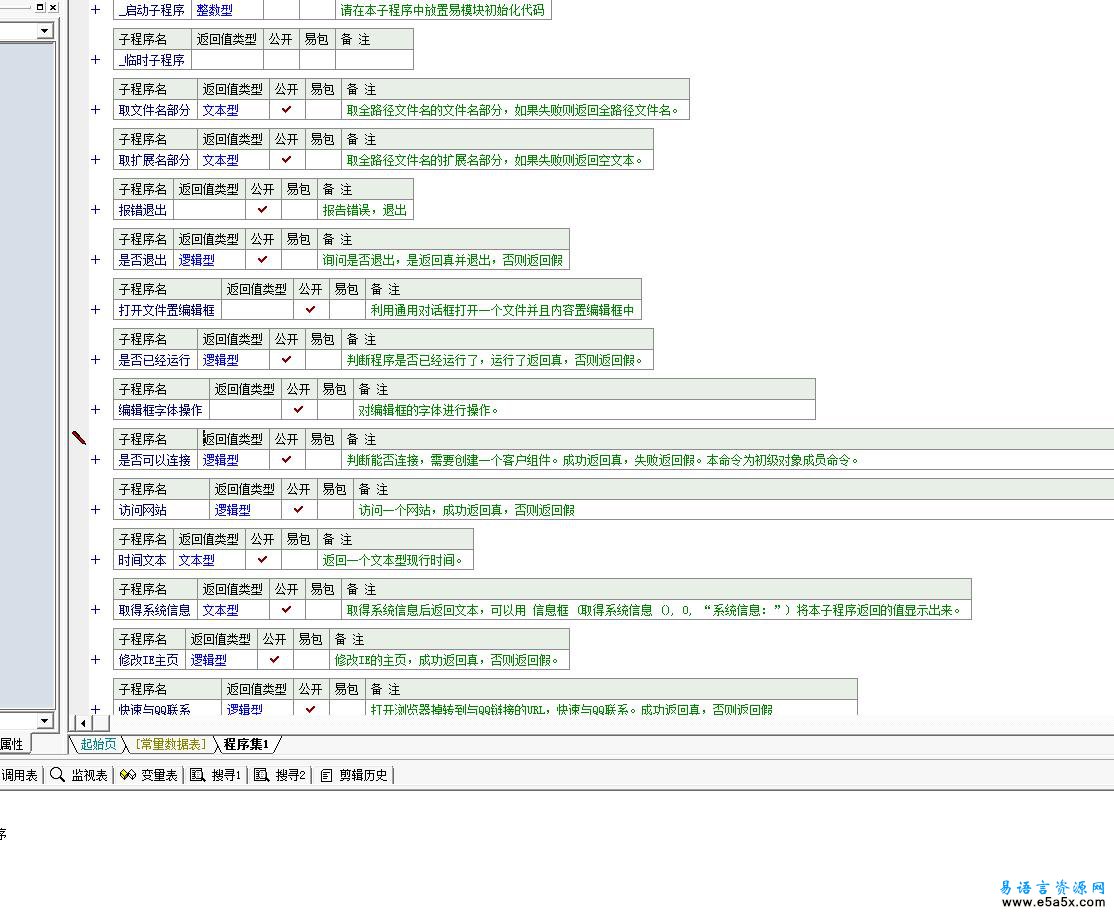
Task: Toggle 公开 checkmark for 报错退出
Action: 263,210
